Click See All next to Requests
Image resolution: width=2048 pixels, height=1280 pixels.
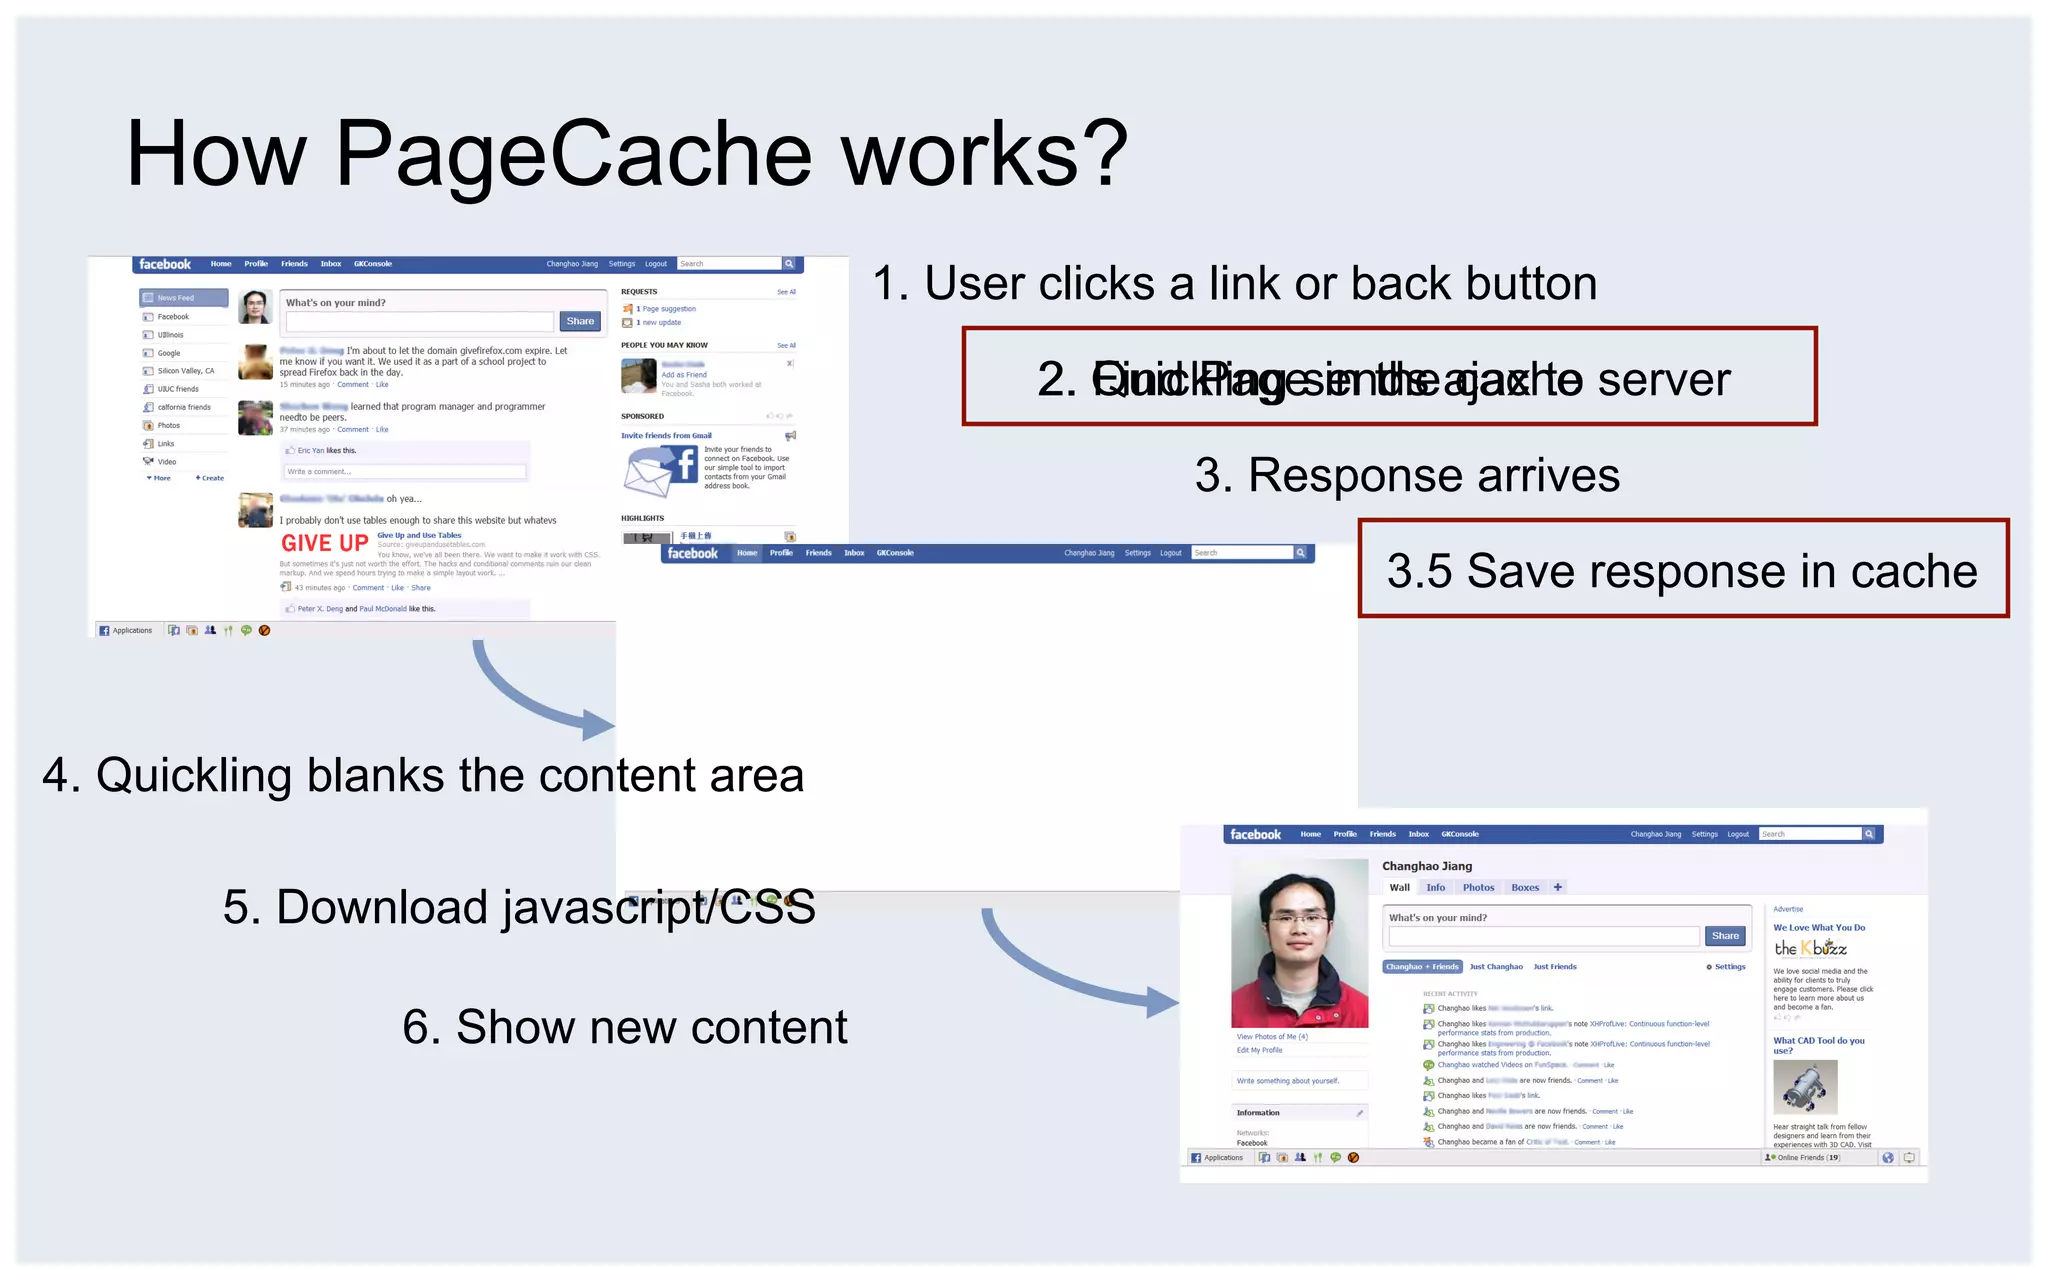pos(787,292)
